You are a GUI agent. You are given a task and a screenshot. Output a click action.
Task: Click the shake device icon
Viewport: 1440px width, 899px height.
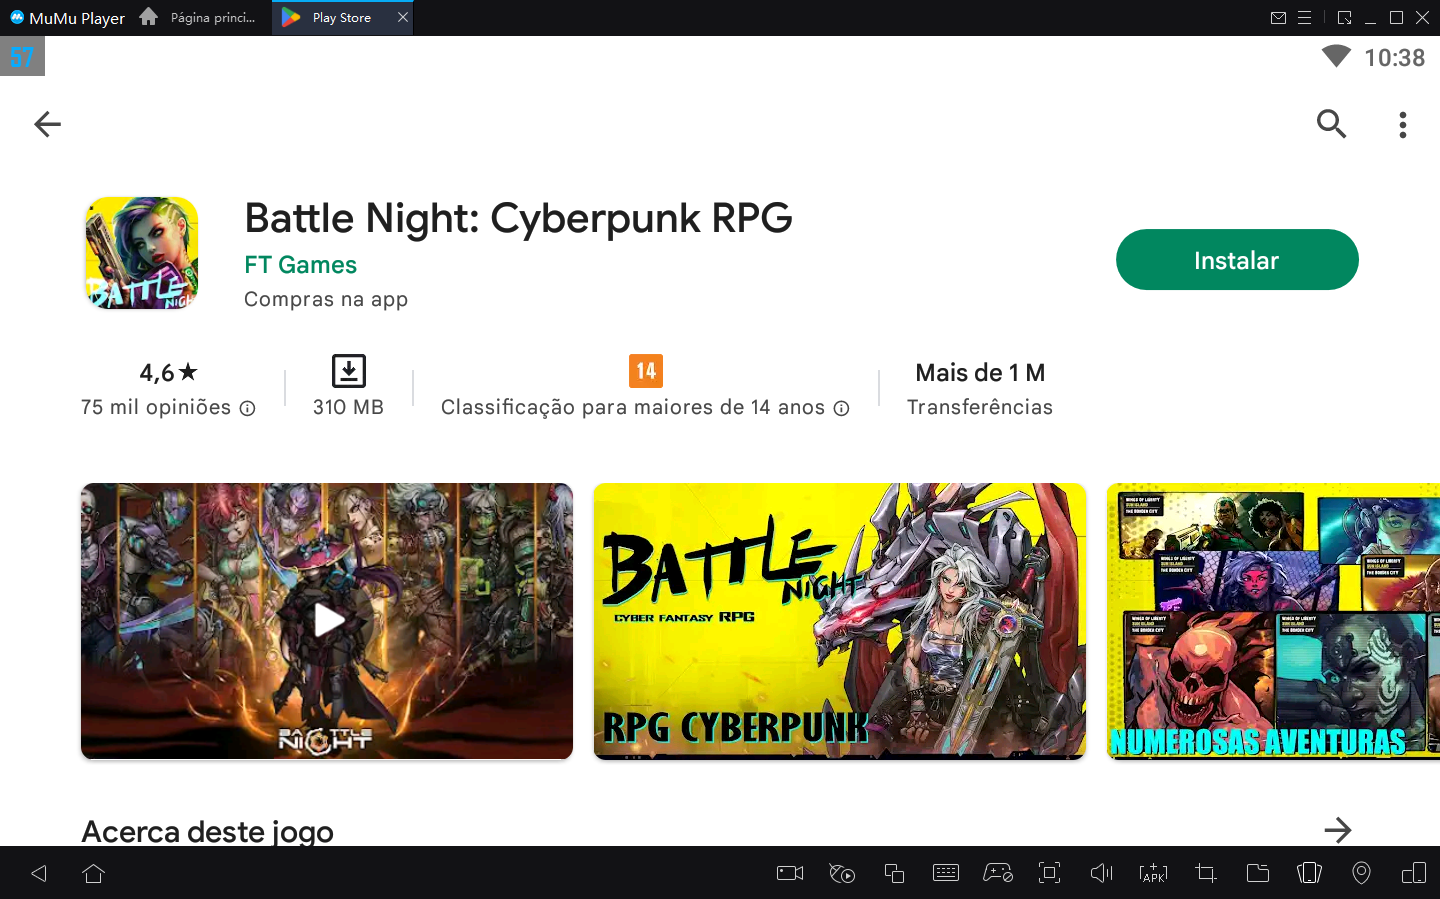pyautogui.click(x=1309, y=873)
